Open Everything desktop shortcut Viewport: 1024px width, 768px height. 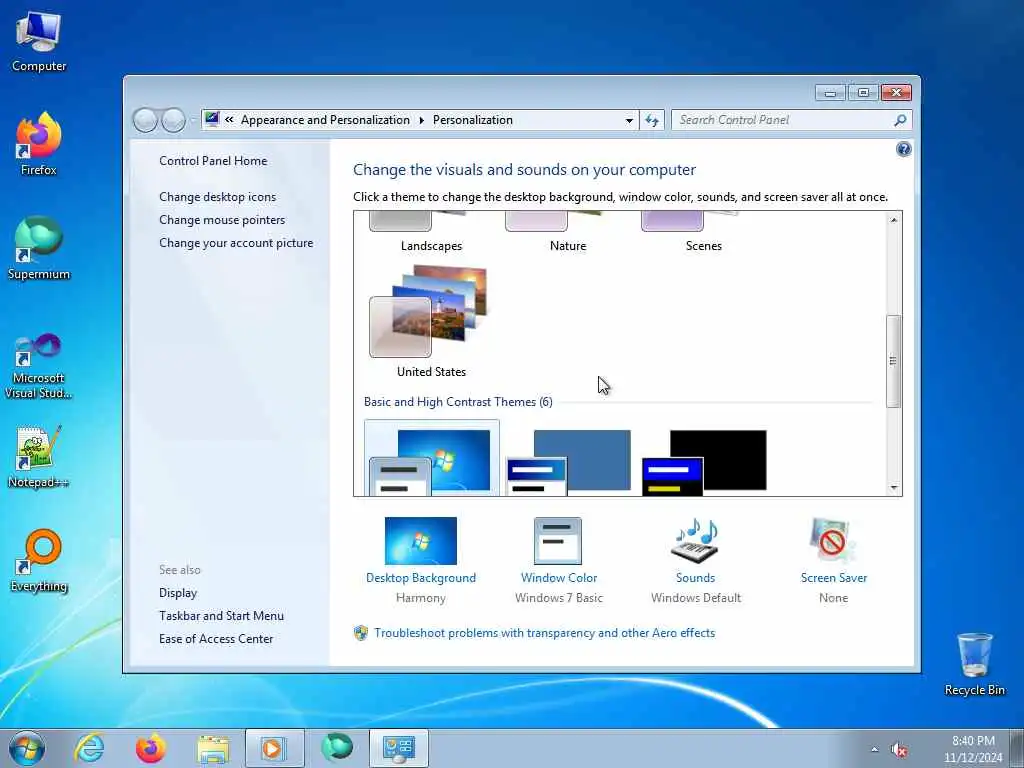[39, 561]
